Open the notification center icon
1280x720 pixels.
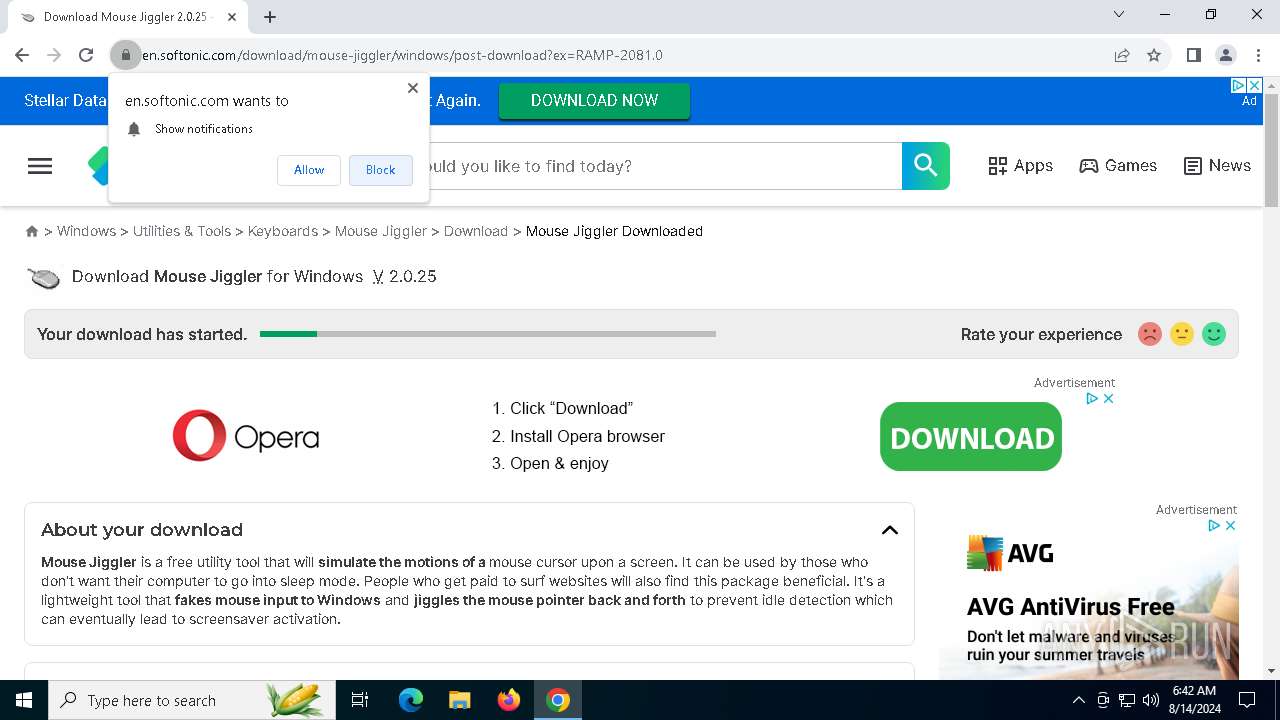(1247, 700)
